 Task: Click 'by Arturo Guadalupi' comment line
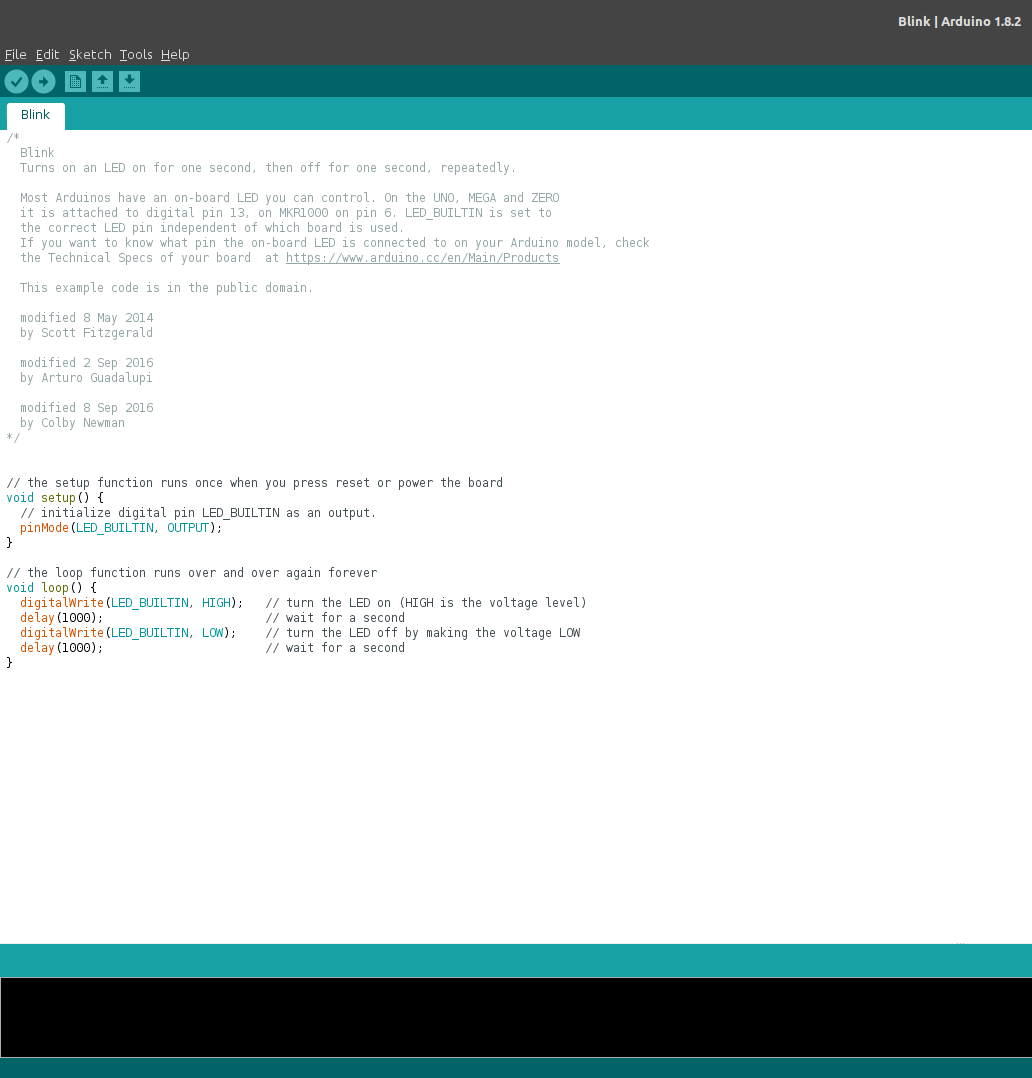coord(86,378)
